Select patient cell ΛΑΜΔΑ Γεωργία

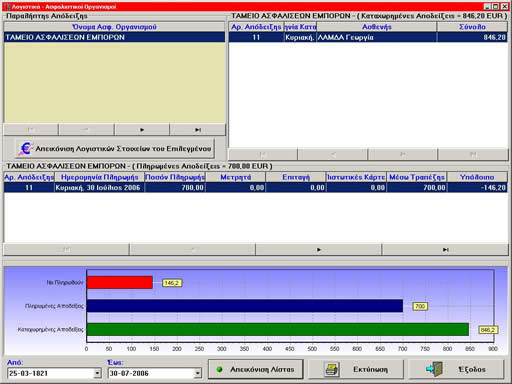(377, 37)
